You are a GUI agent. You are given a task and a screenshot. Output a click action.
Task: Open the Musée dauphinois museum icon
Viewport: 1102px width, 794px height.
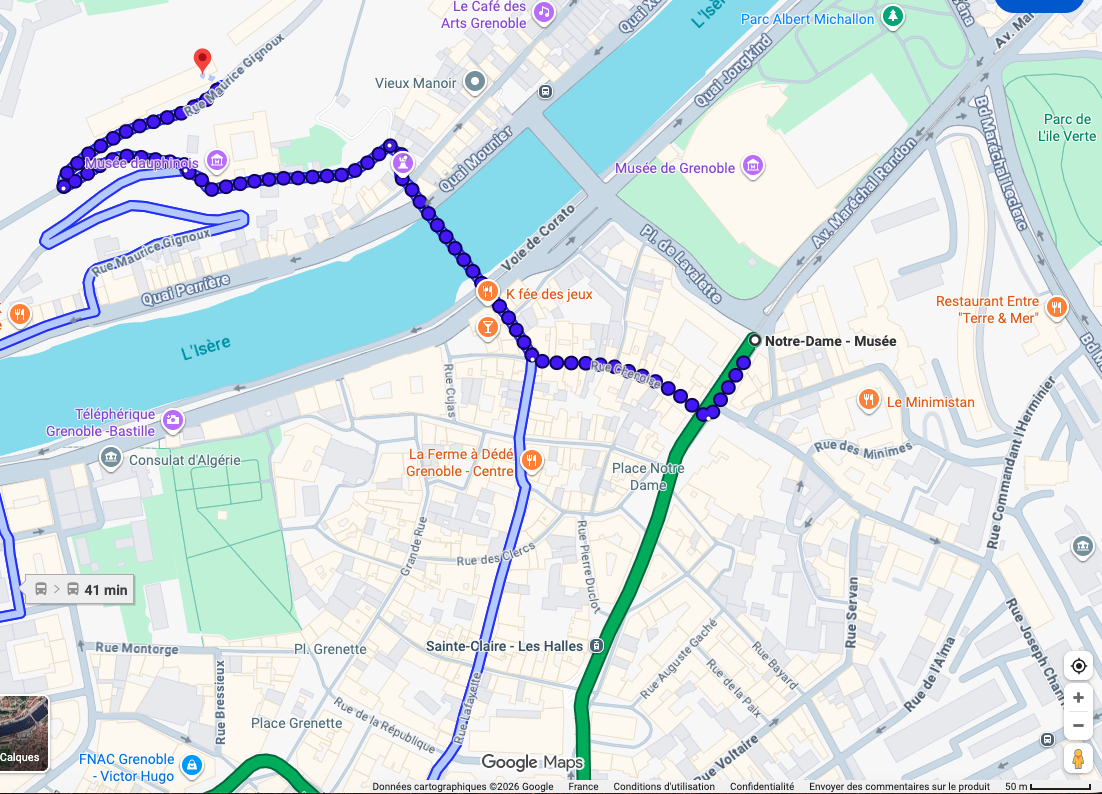click(x=217, y=161)
